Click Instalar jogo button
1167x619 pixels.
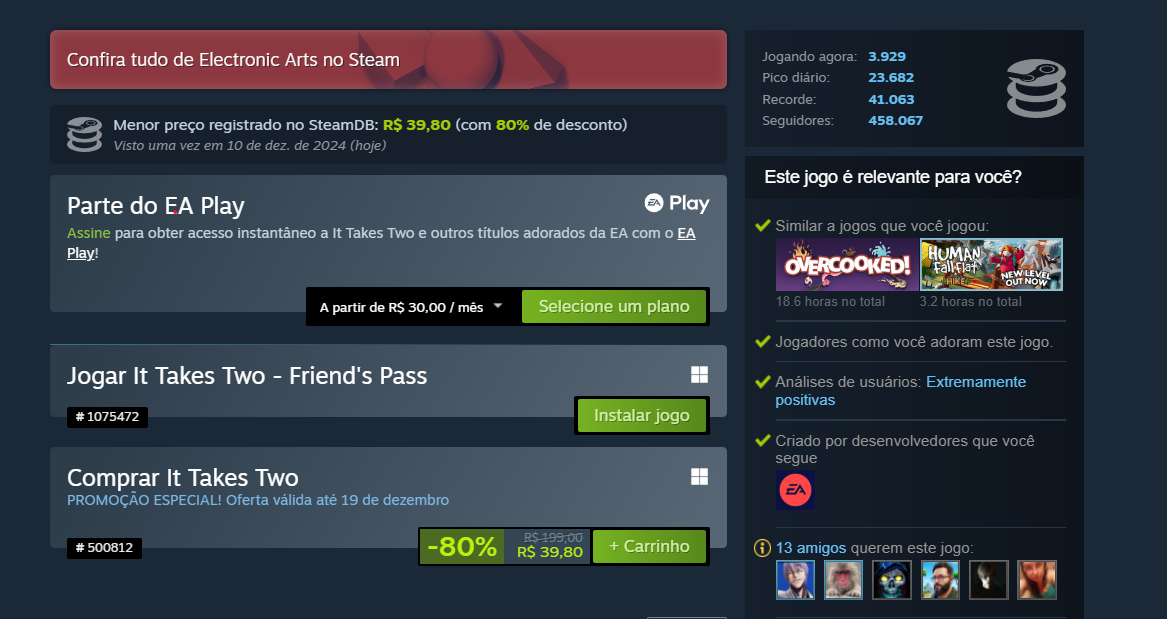click(642, 415)
